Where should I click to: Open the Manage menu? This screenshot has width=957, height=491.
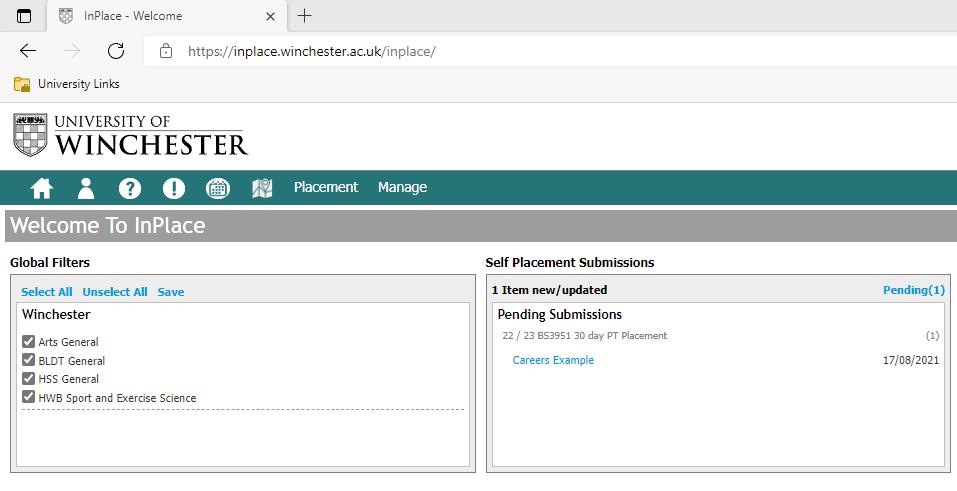point(402,187)
